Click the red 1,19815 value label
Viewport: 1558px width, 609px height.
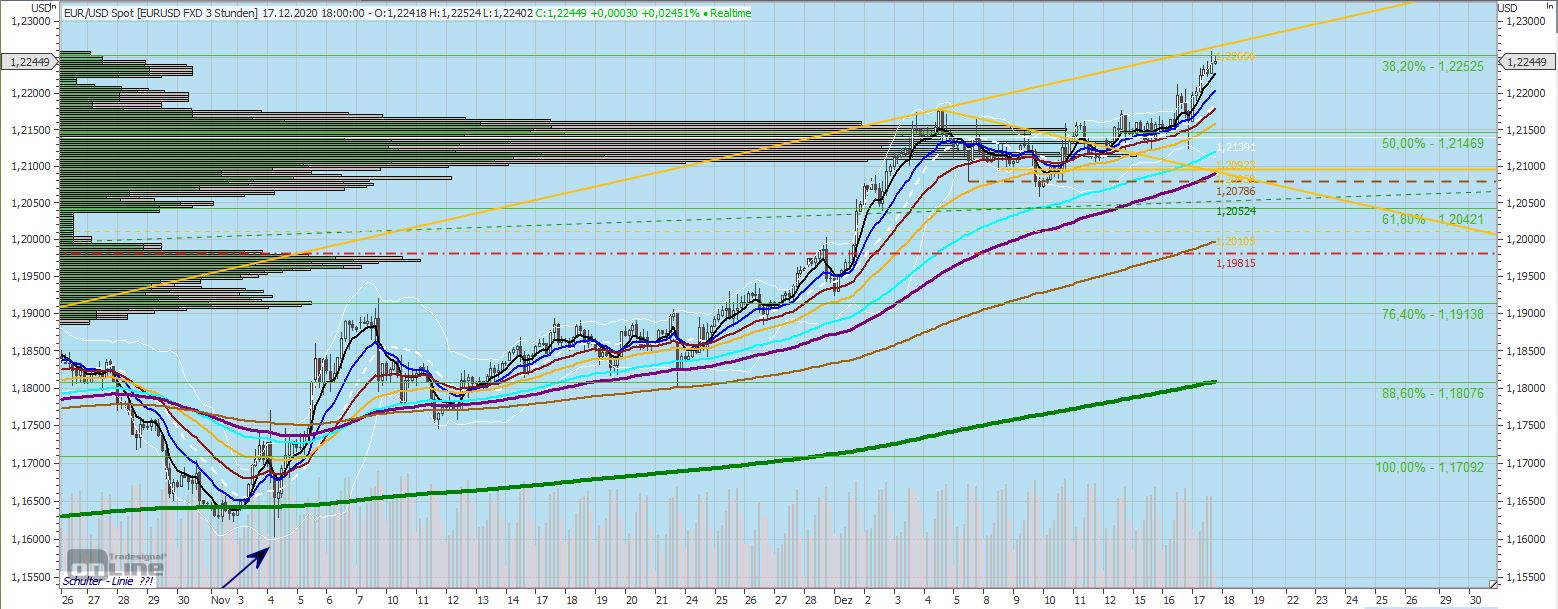[1236, 264]
